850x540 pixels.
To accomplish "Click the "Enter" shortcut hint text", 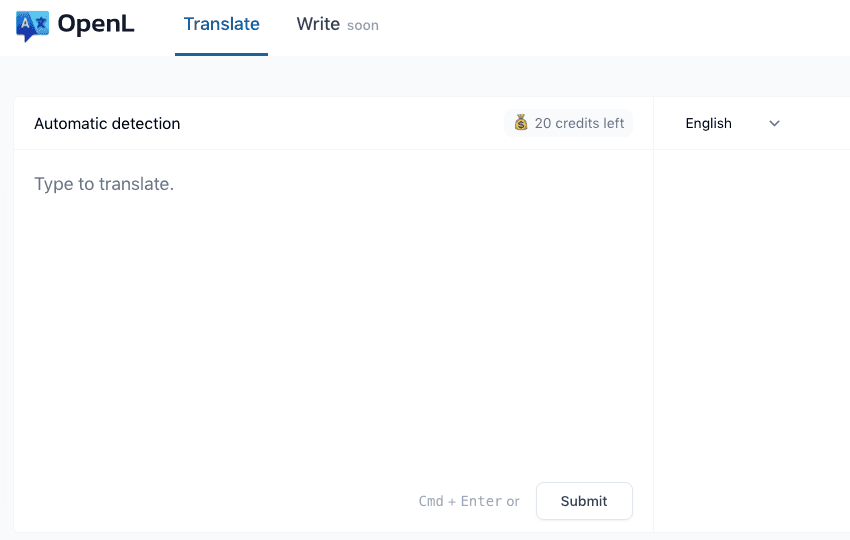I will coord(481,502).
